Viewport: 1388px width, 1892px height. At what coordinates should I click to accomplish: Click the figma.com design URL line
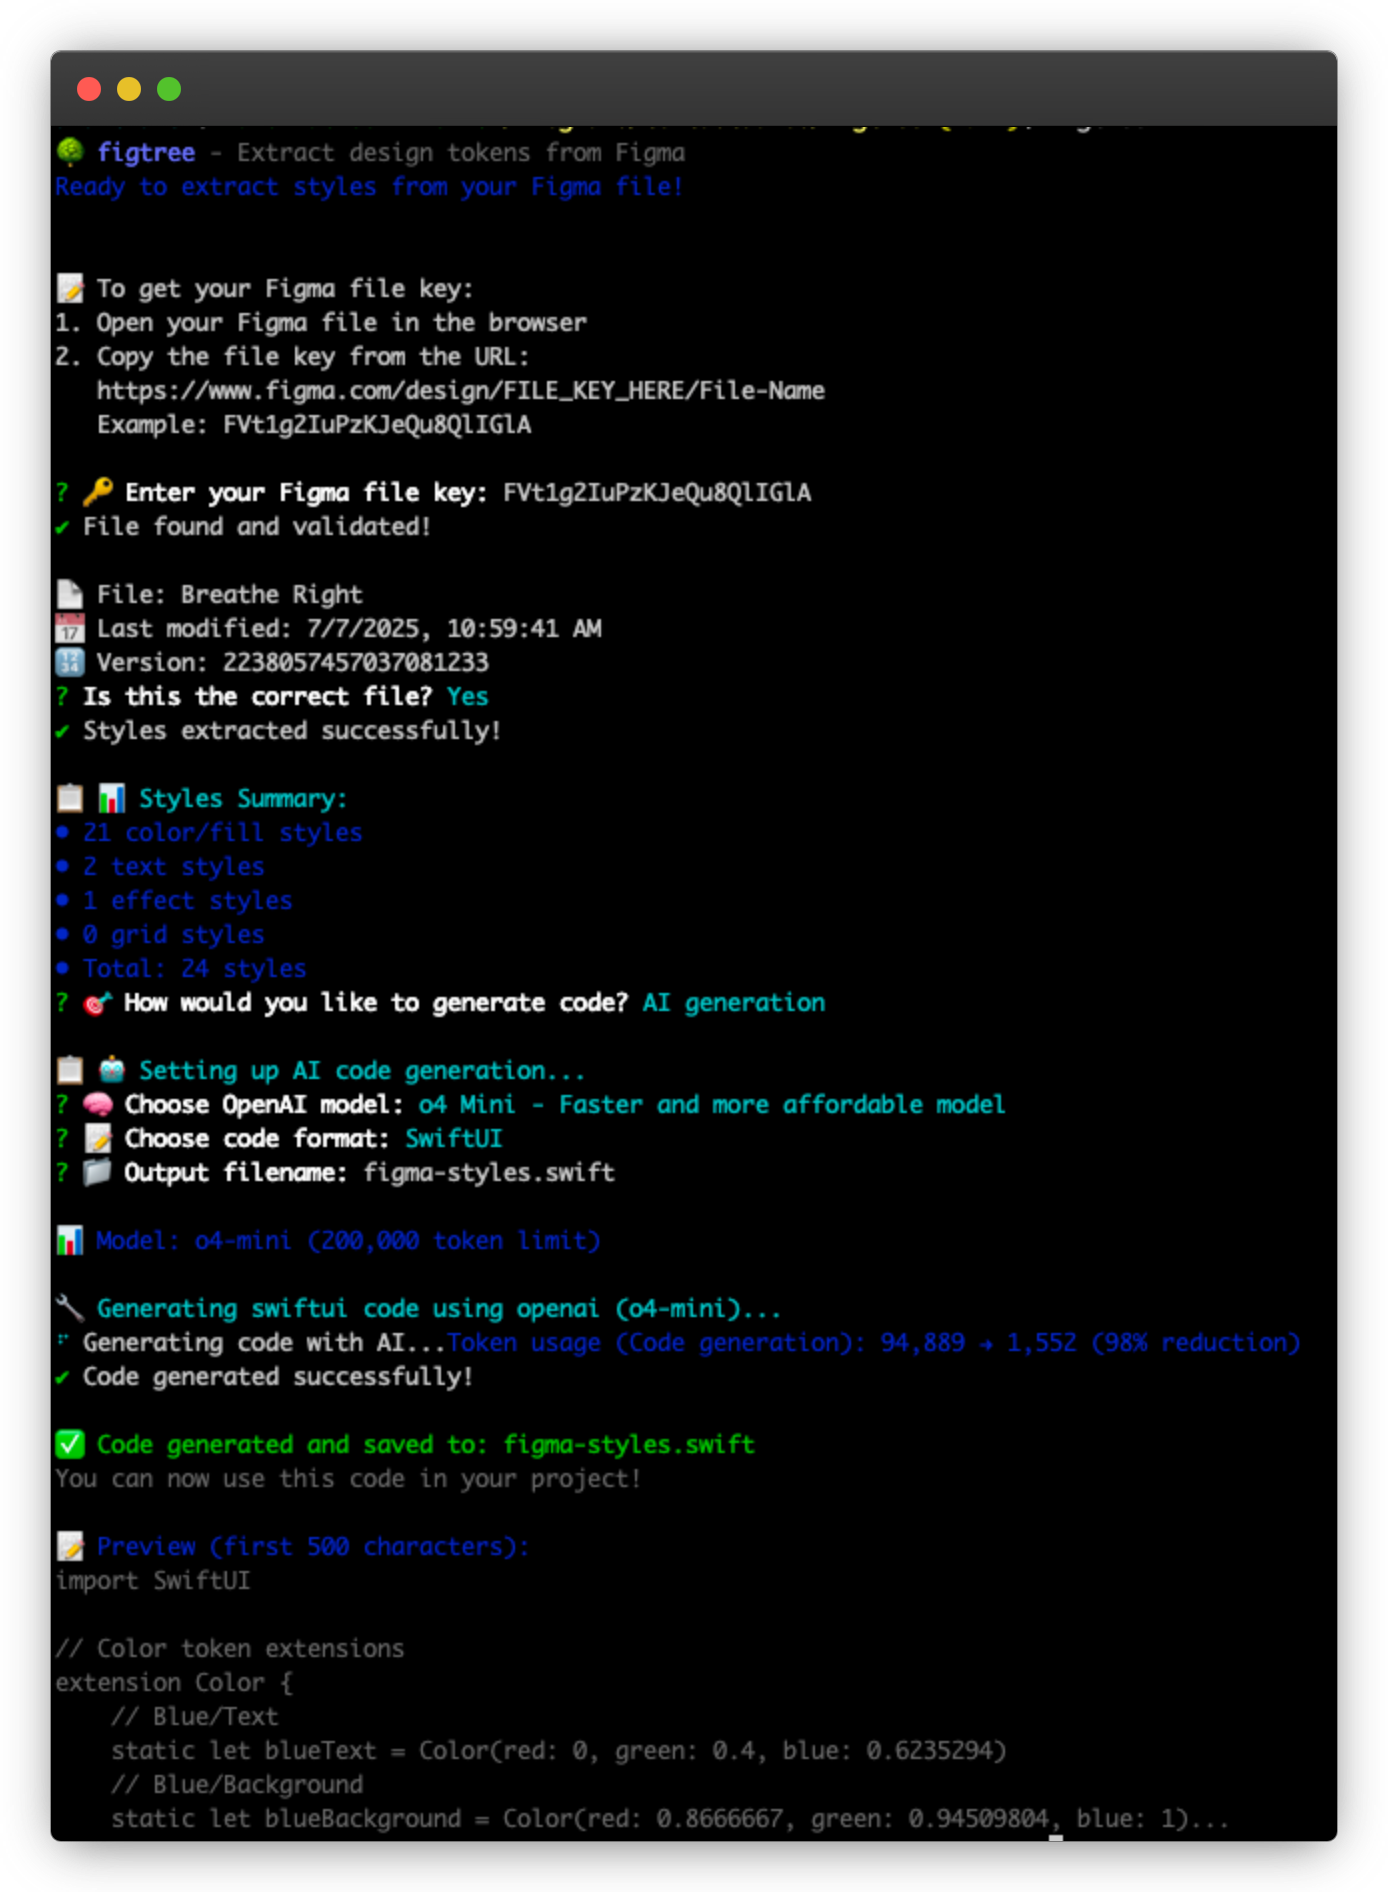tap(461, 390)
